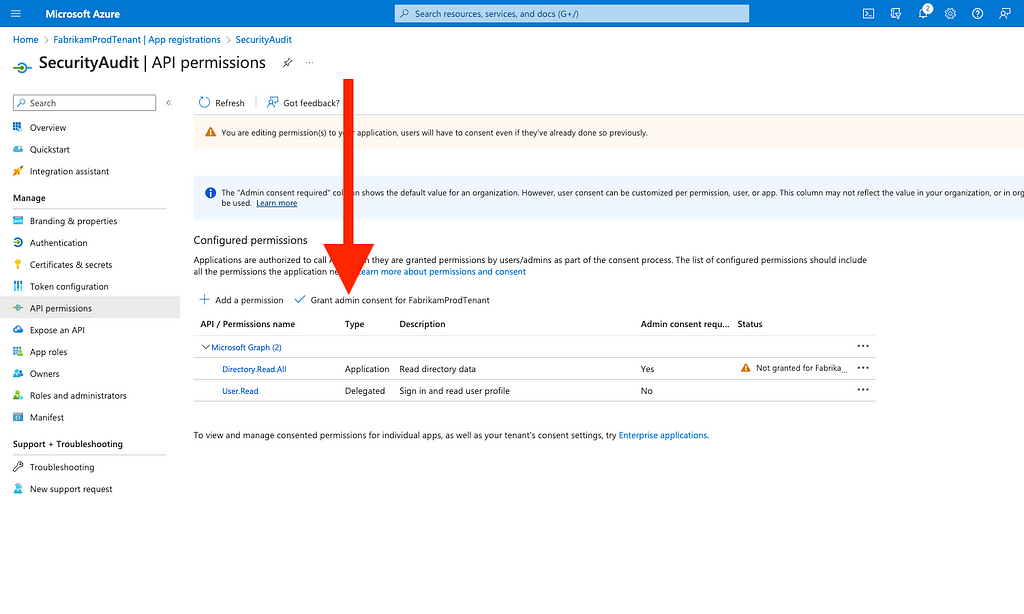Click the Status column header
Screen dimensions: 1024x614
(x=750, y=324)
